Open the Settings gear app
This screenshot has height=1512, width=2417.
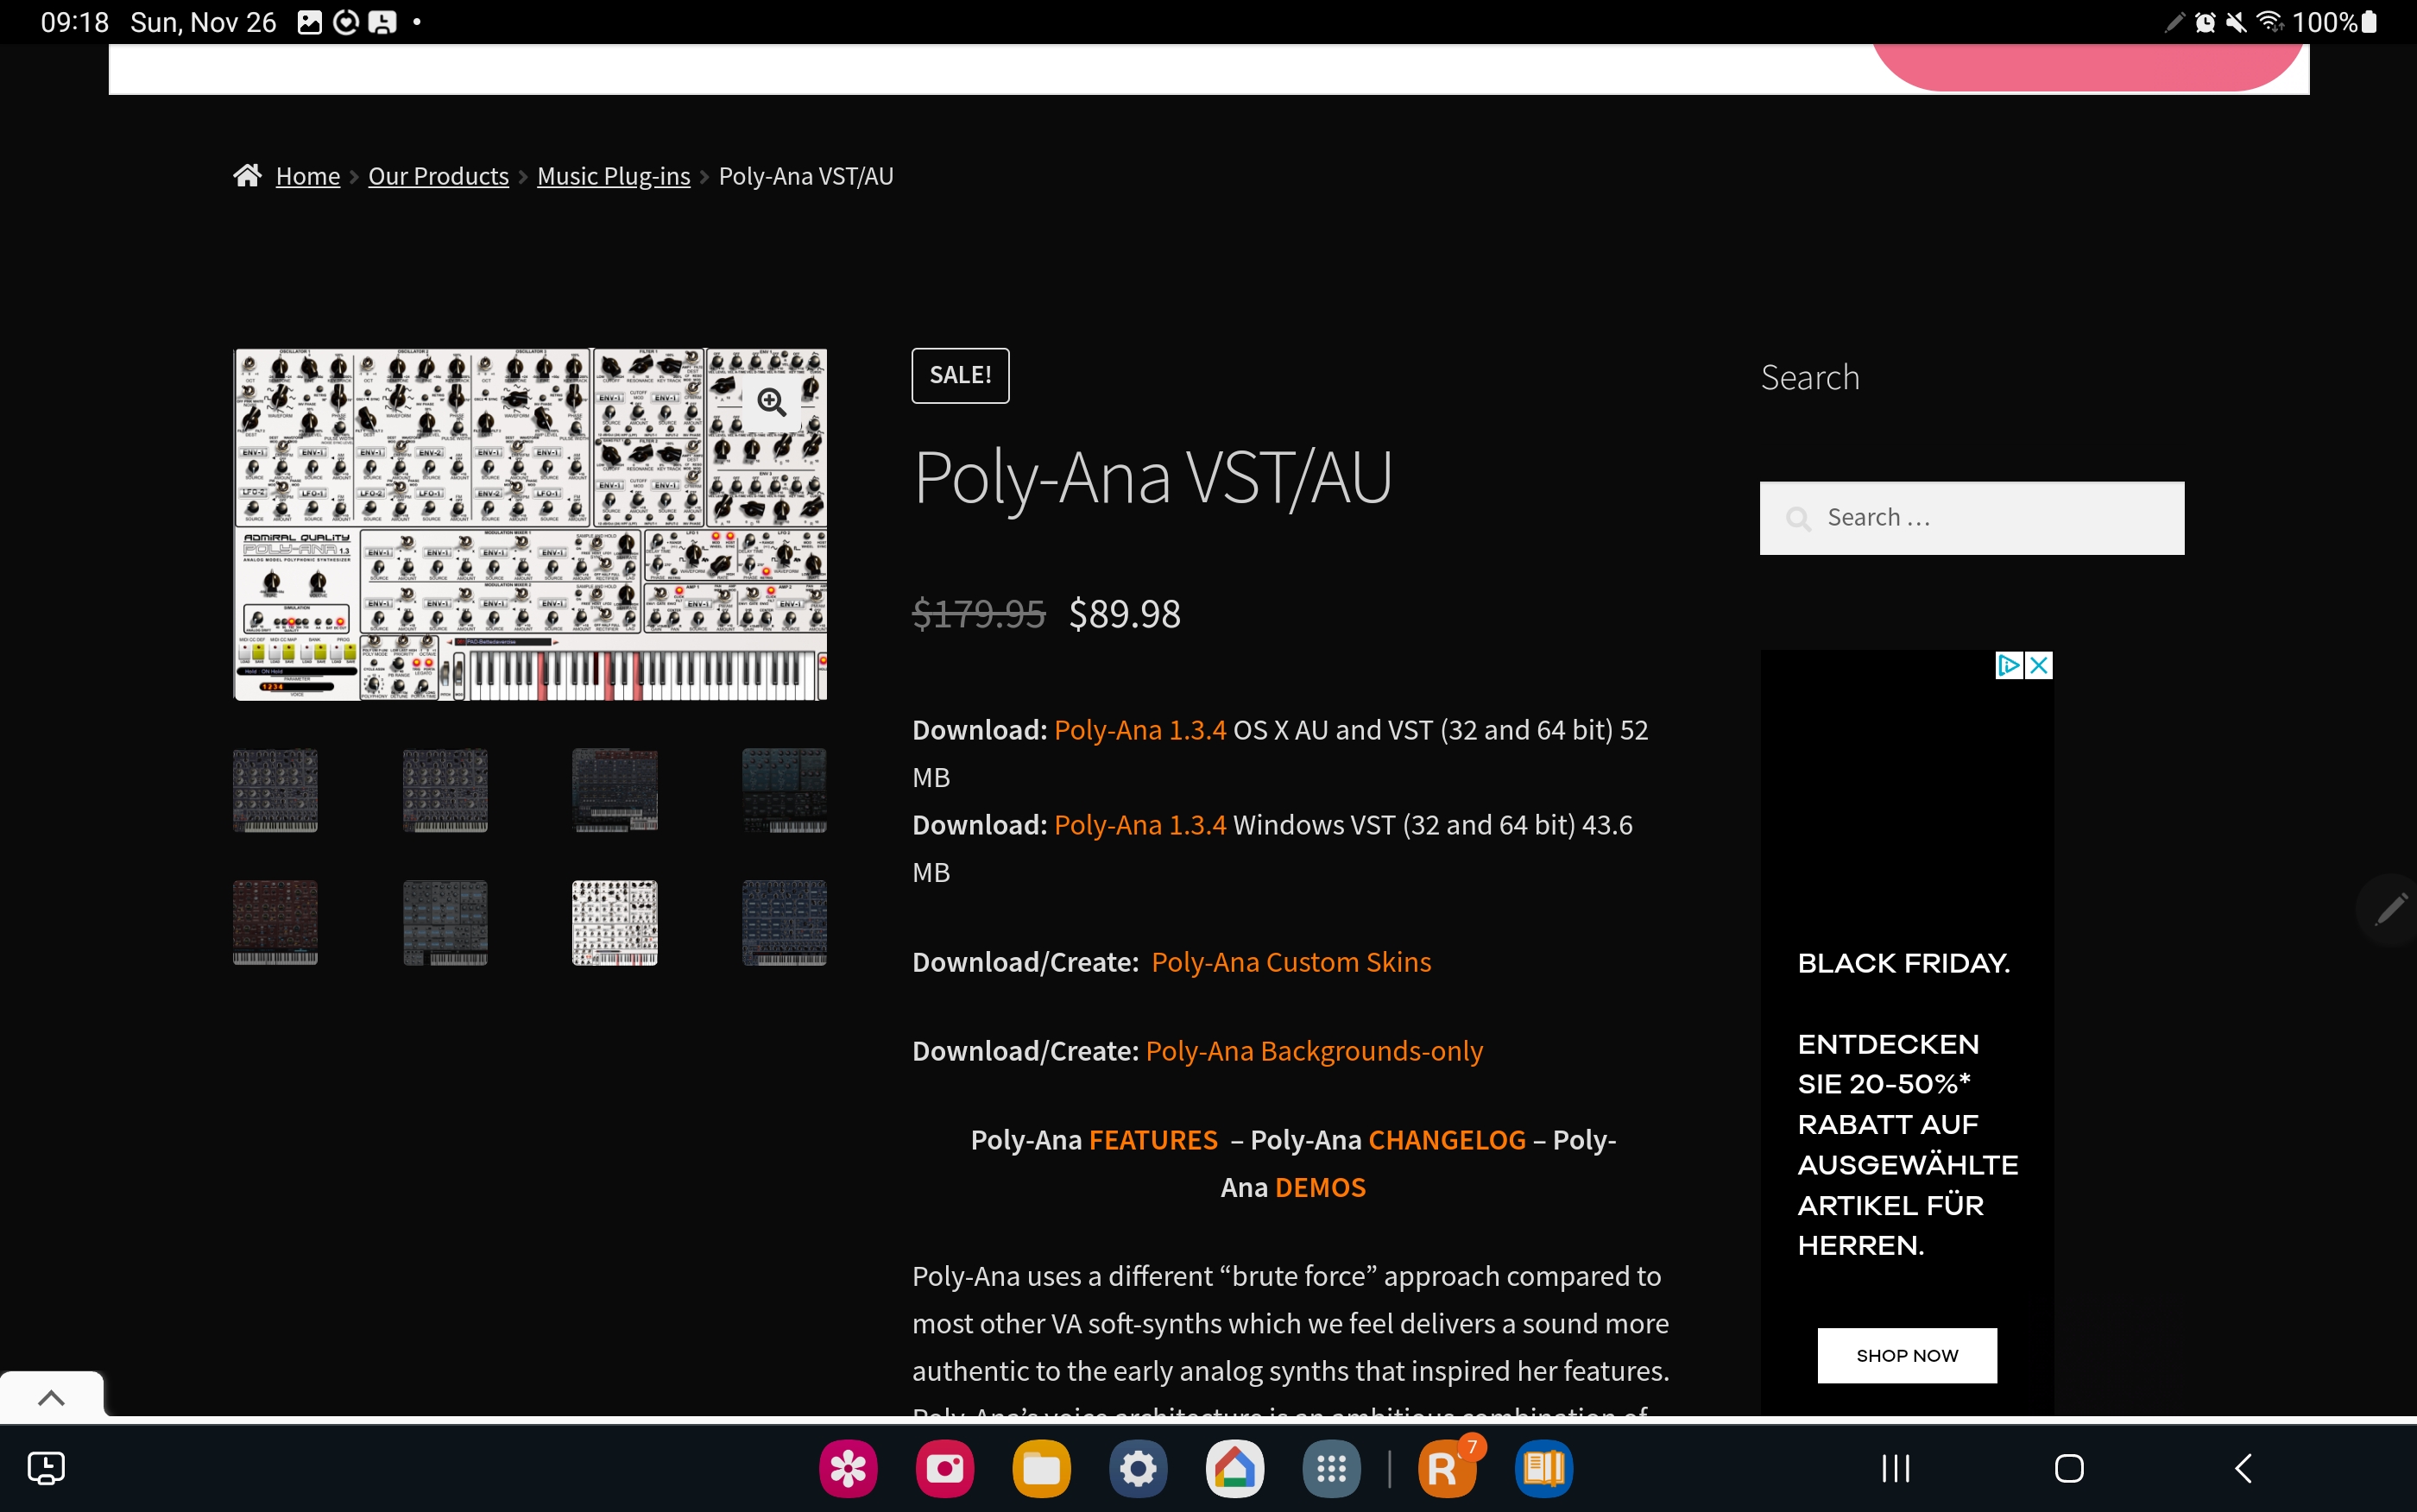pyautogui.click(x=1138, y=1468)
